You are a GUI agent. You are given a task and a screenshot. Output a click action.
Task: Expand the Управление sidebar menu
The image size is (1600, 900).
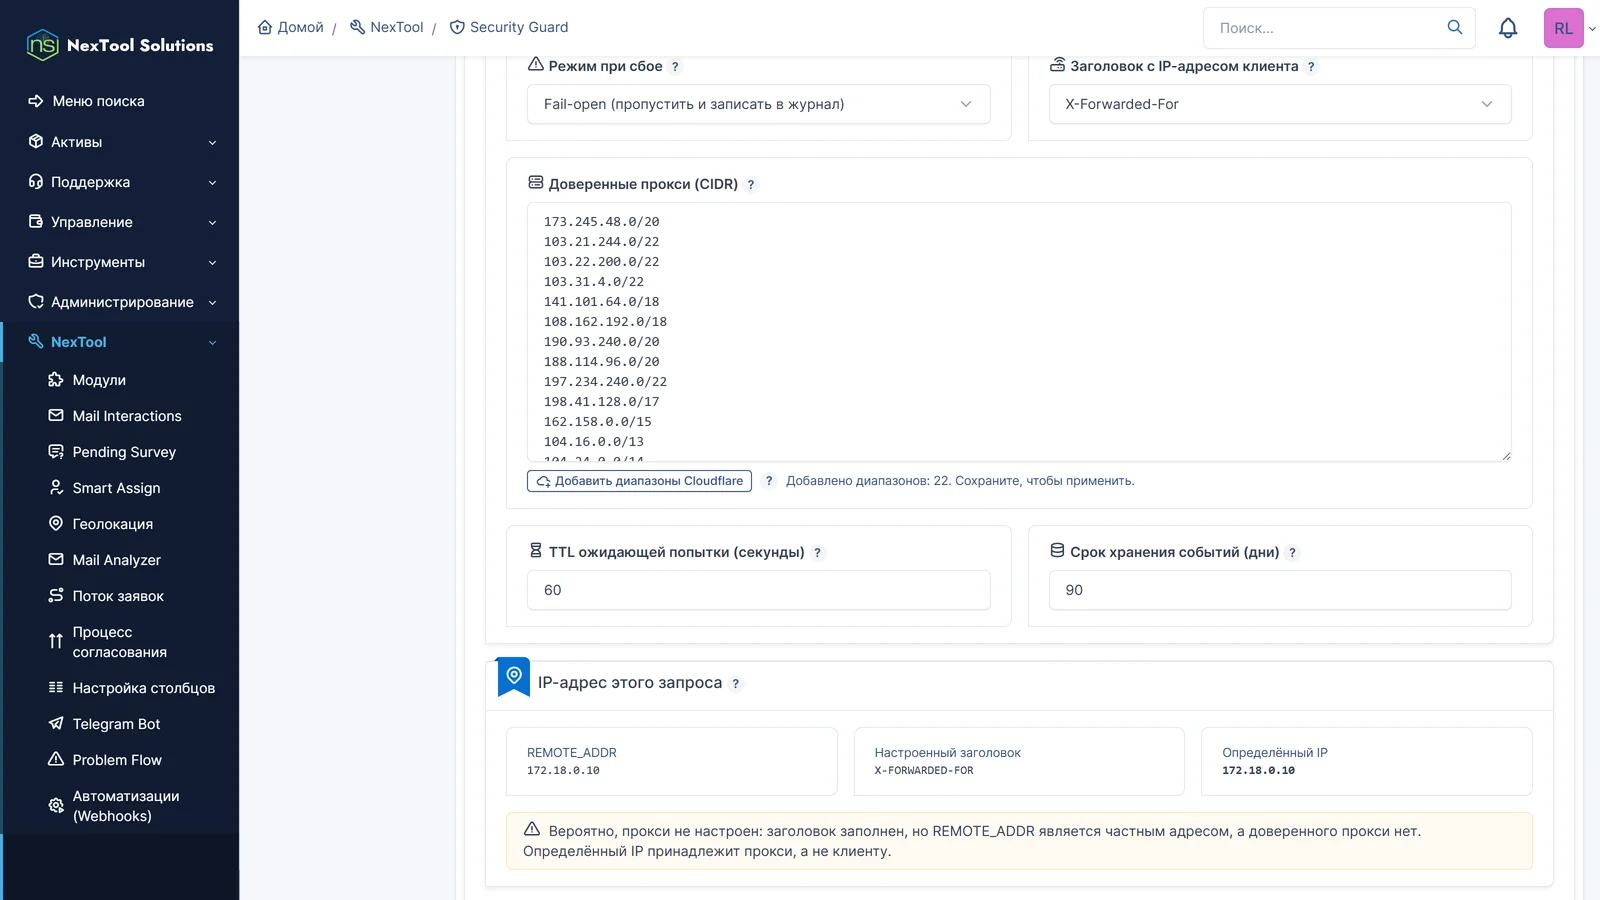coord(120,222)
